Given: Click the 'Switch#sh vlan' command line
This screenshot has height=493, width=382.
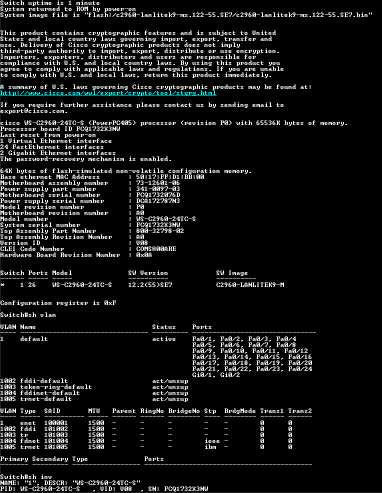Looking at the screenshot, I should pyautogui.click(x=28, y=315).
